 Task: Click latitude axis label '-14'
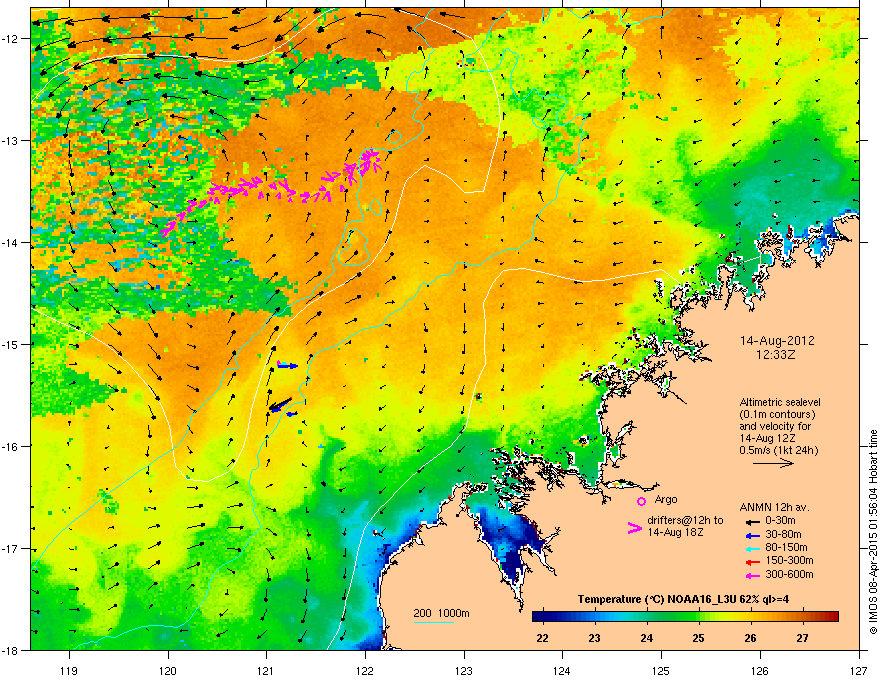(x=11, y=242)
